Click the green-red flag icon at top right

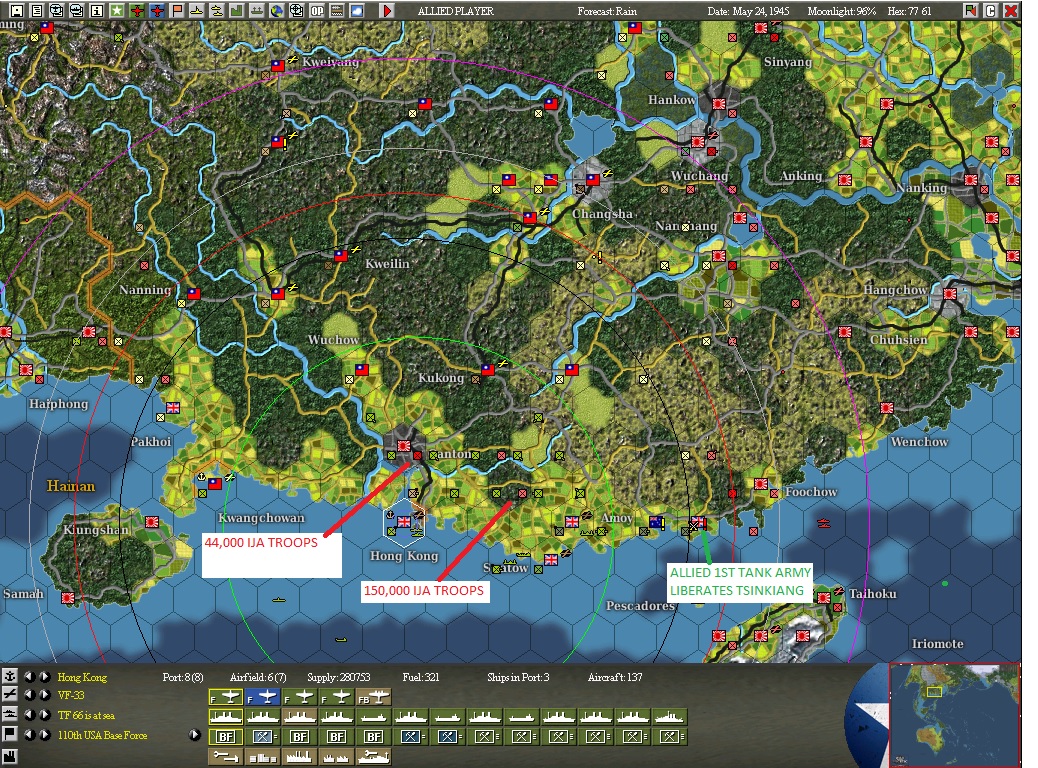point(970,11)
